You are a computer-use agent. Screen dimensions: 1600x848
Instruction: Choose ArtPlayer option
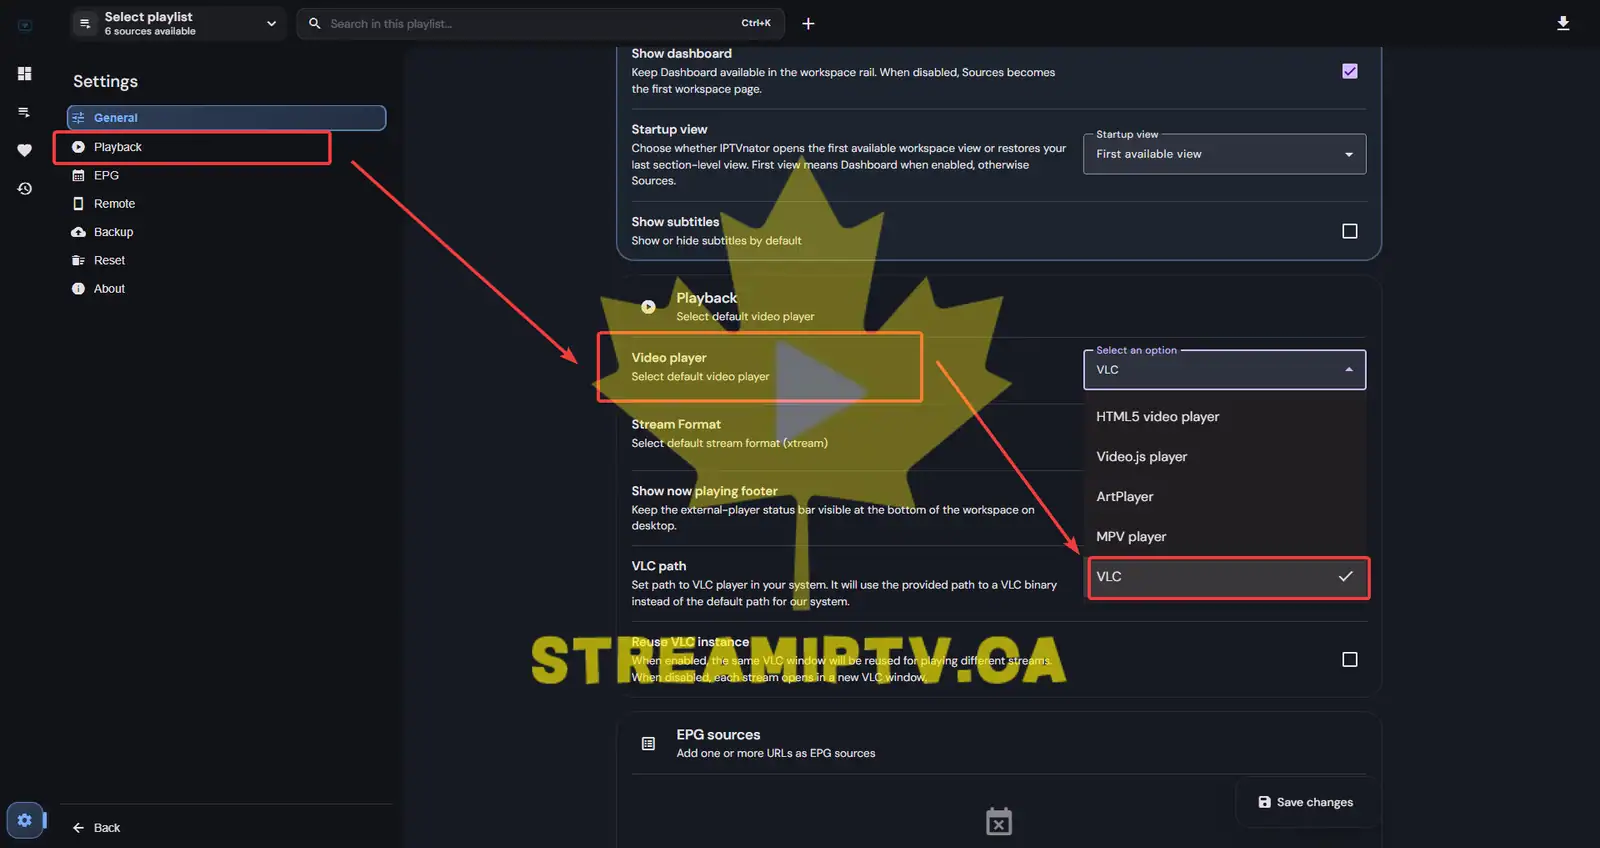[x=1226, y=496]
